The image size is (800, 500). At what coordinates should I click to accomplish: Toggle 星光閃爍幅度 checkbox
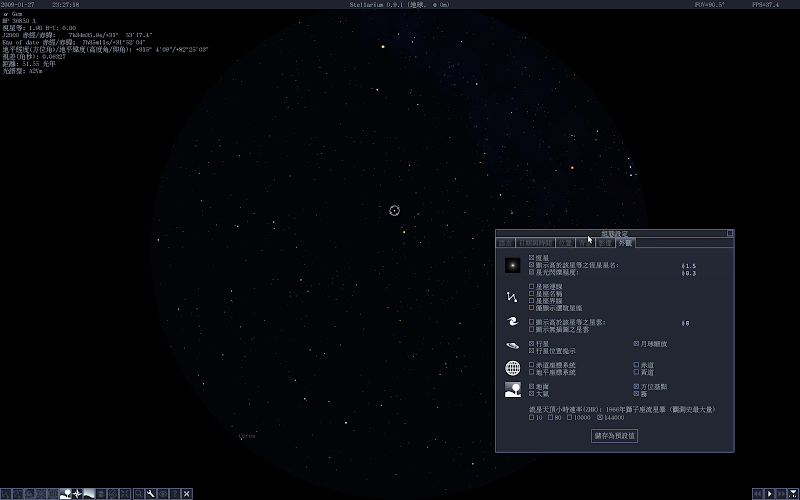point(532,272)
